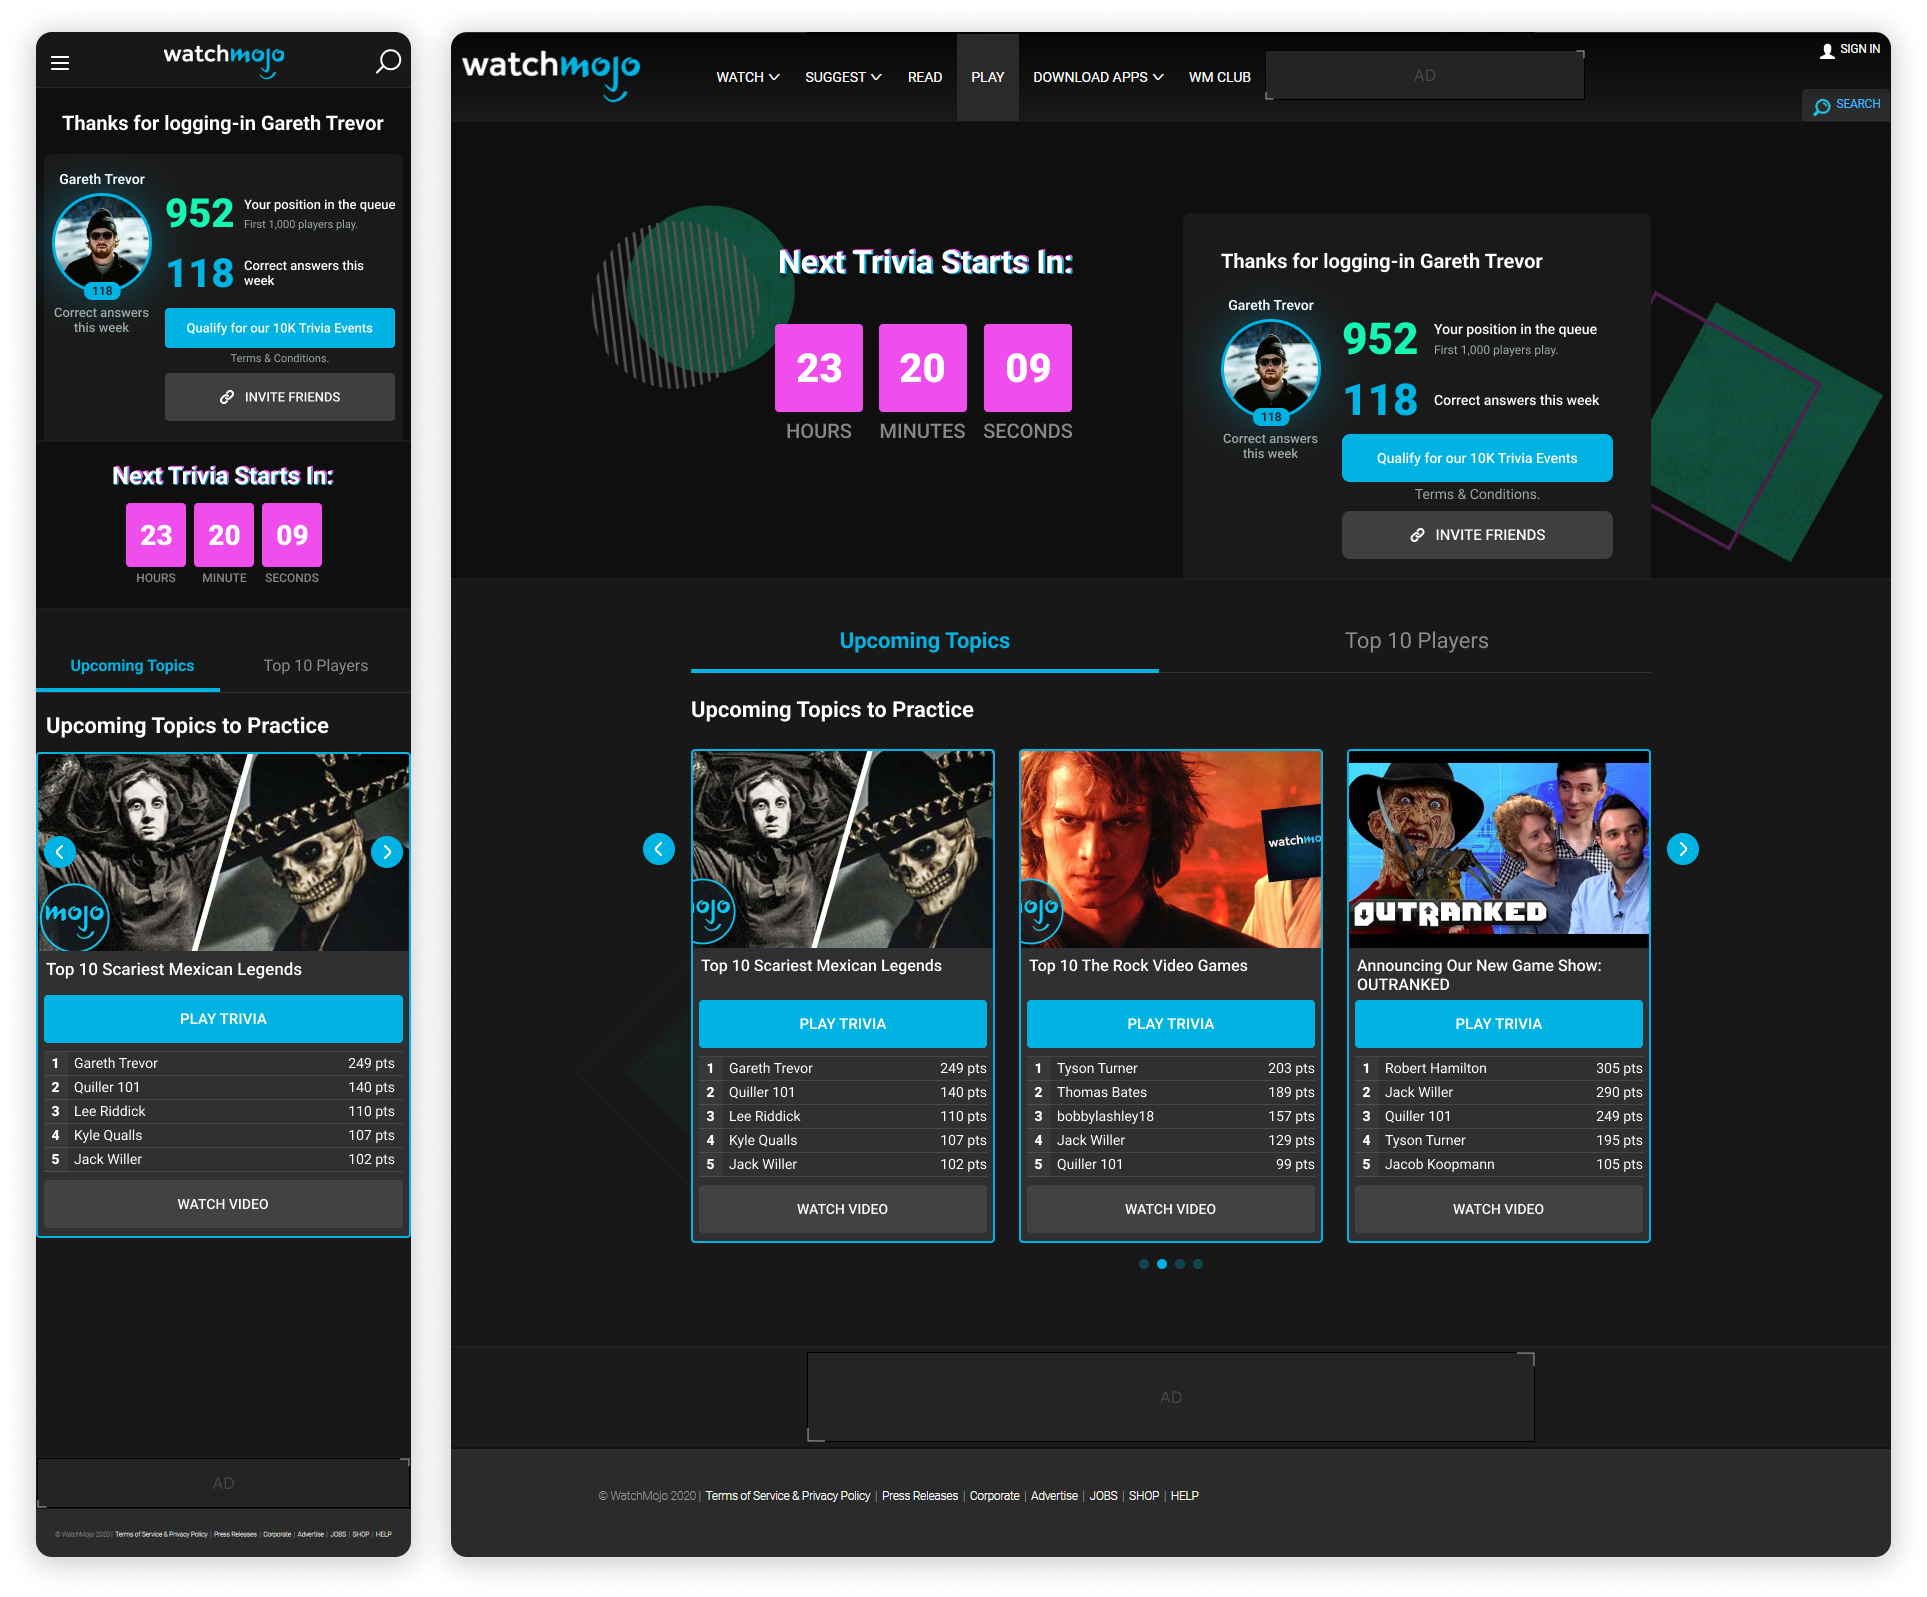Click mobile Kyle Qualls 107 pts row

223,1135
